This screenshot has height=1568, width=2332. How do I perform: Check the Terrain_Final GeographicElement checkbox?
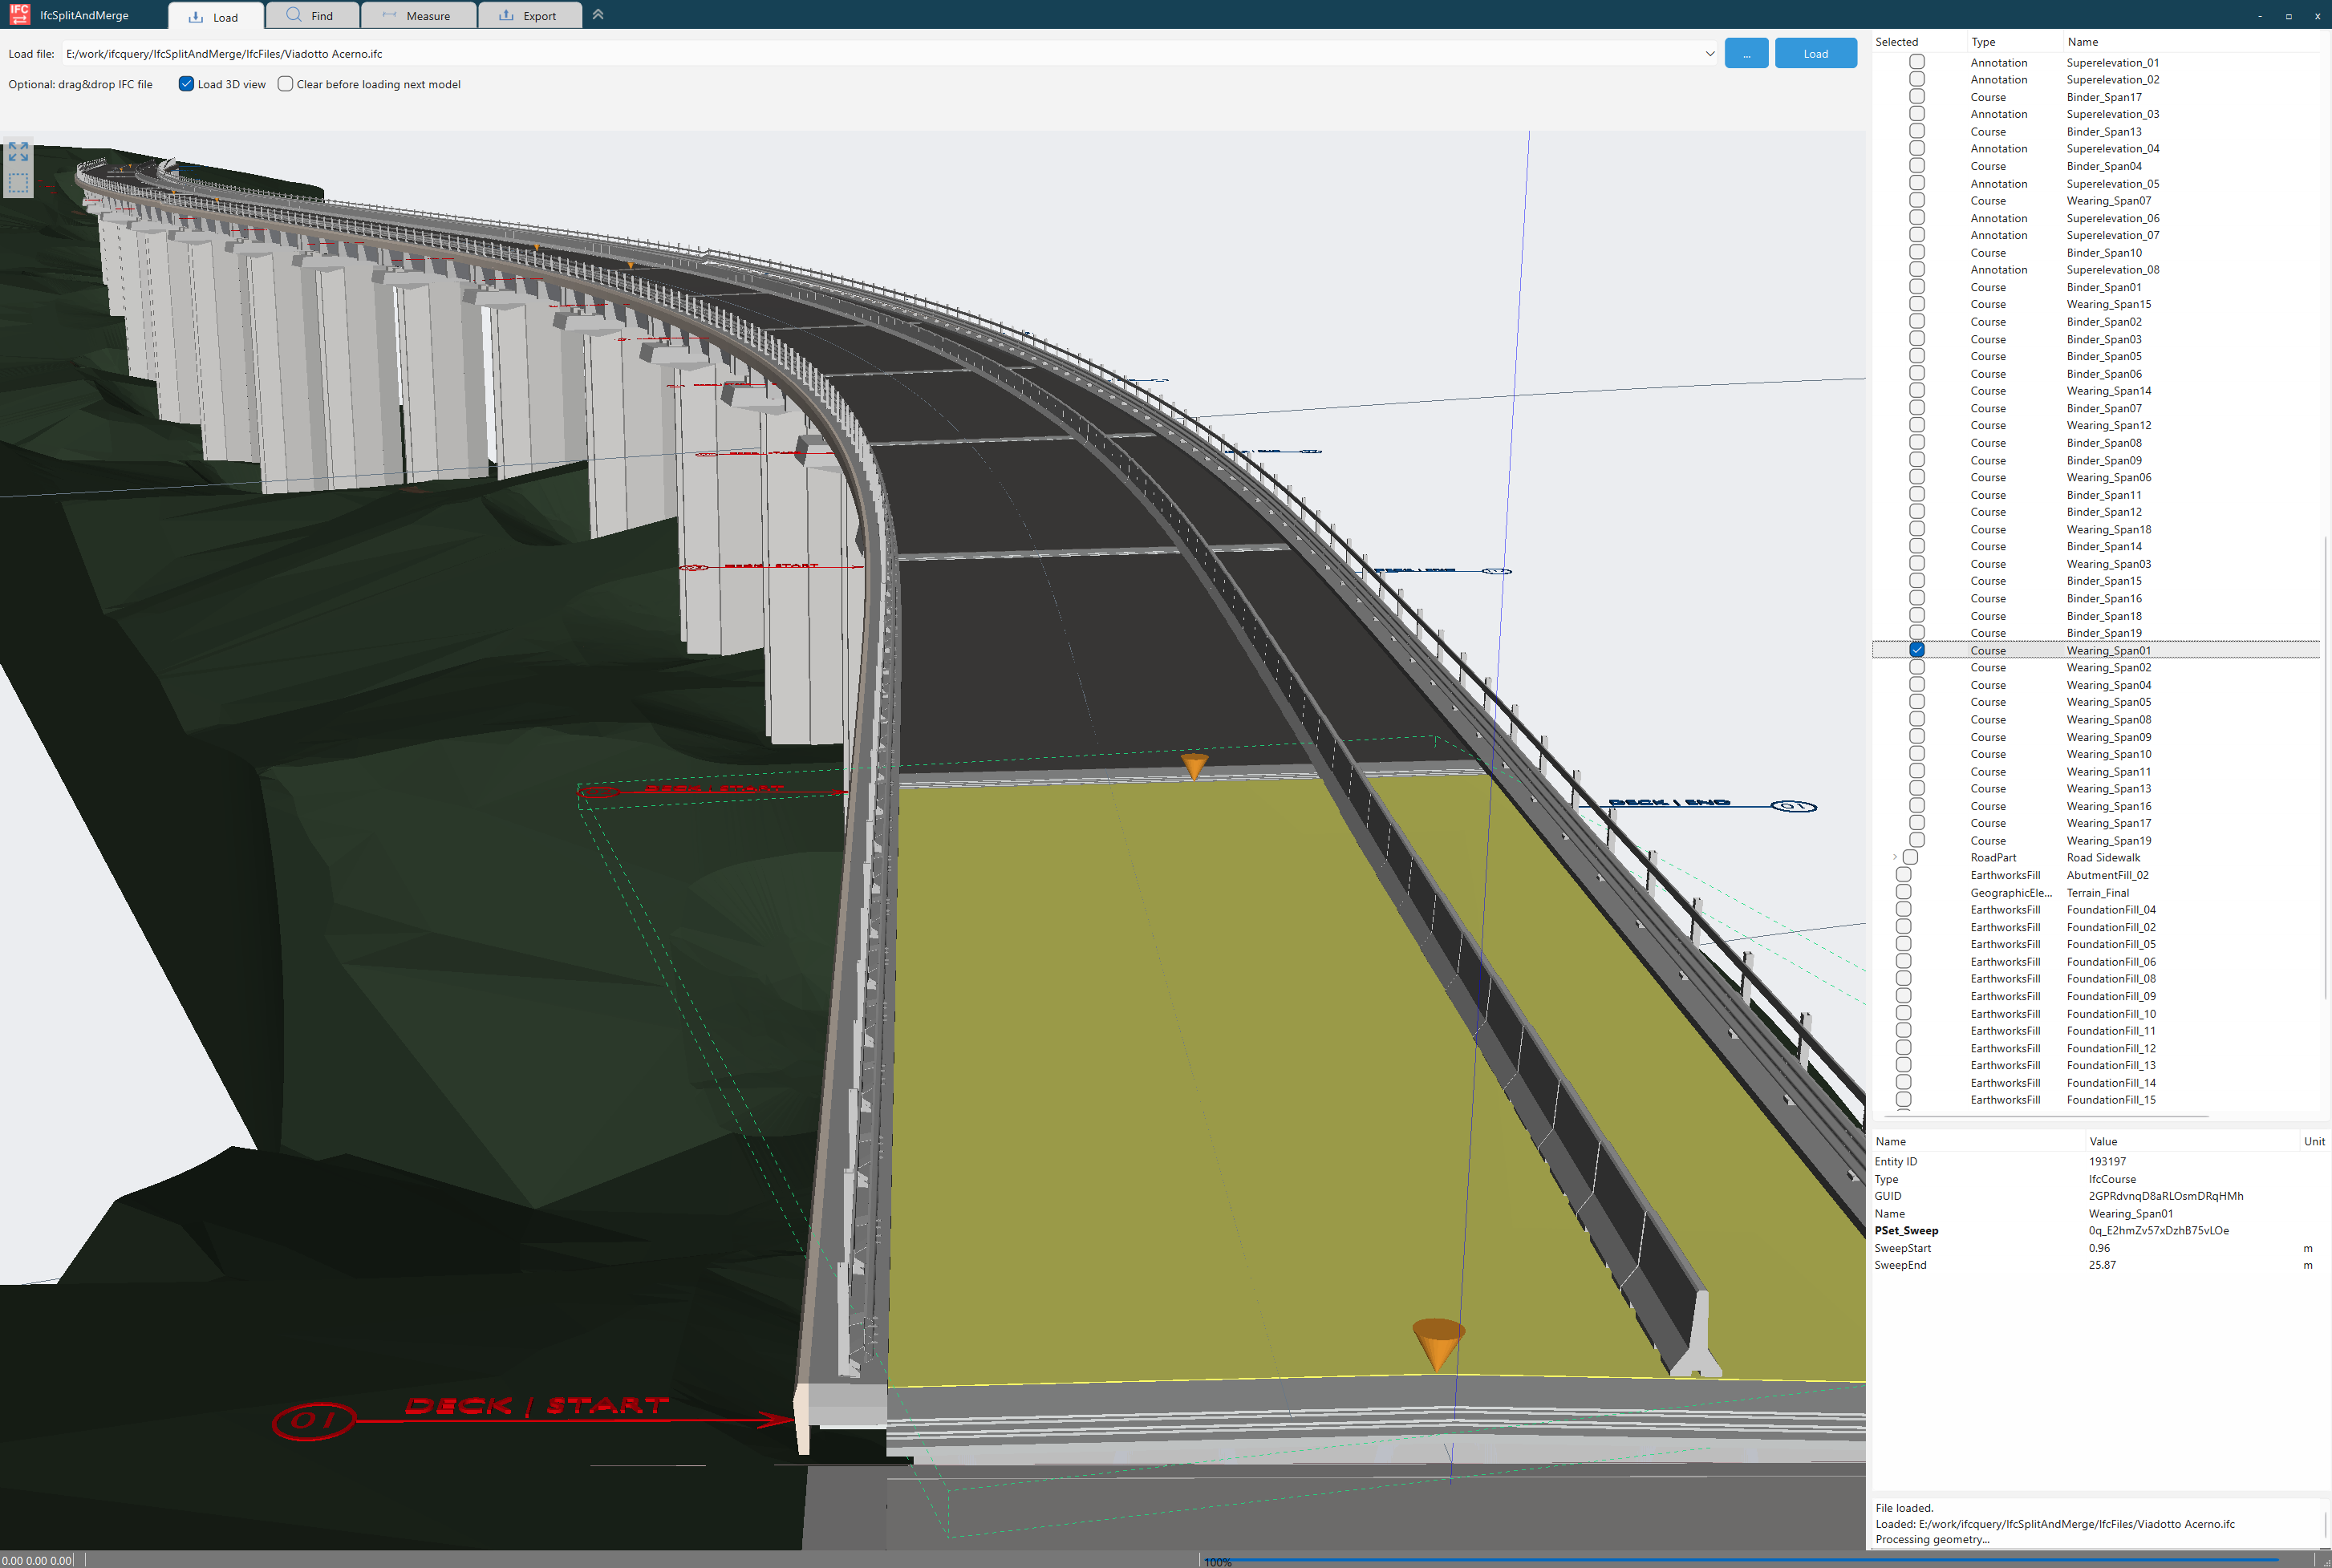point(1902,892)
